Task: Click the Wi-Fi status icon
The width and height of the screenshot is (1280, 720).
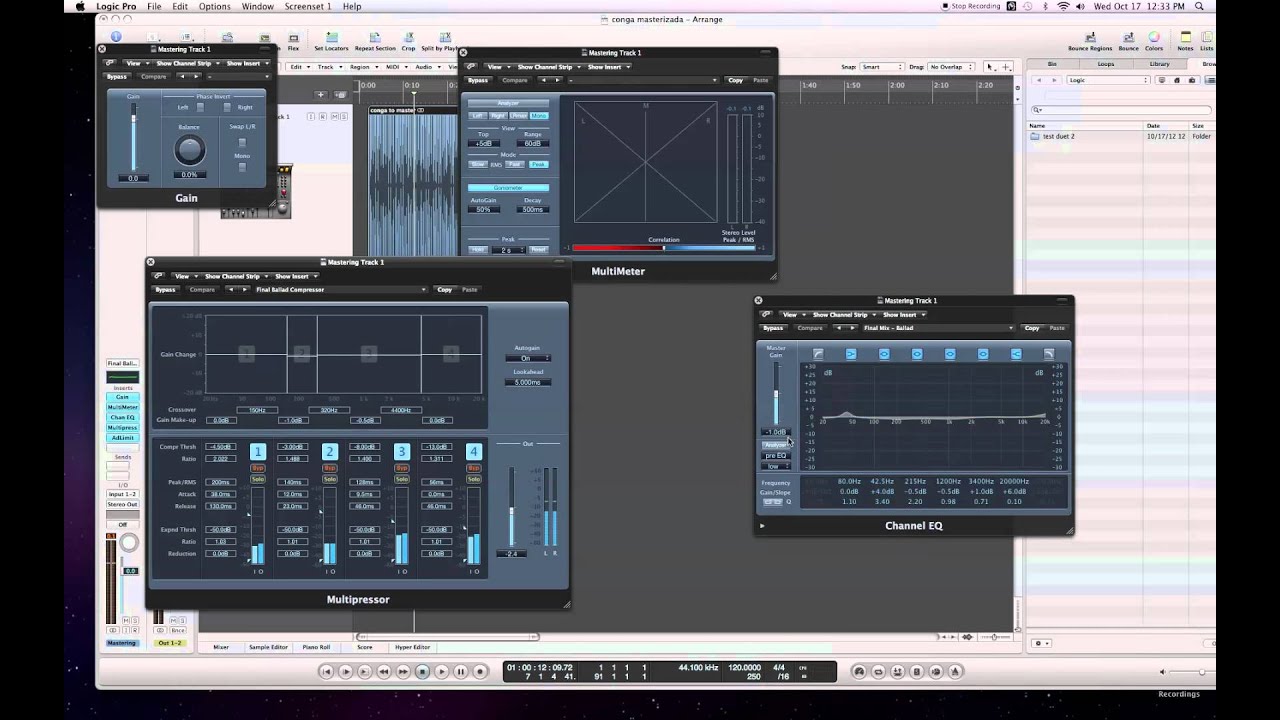Action: click(x=1064, y=6)
